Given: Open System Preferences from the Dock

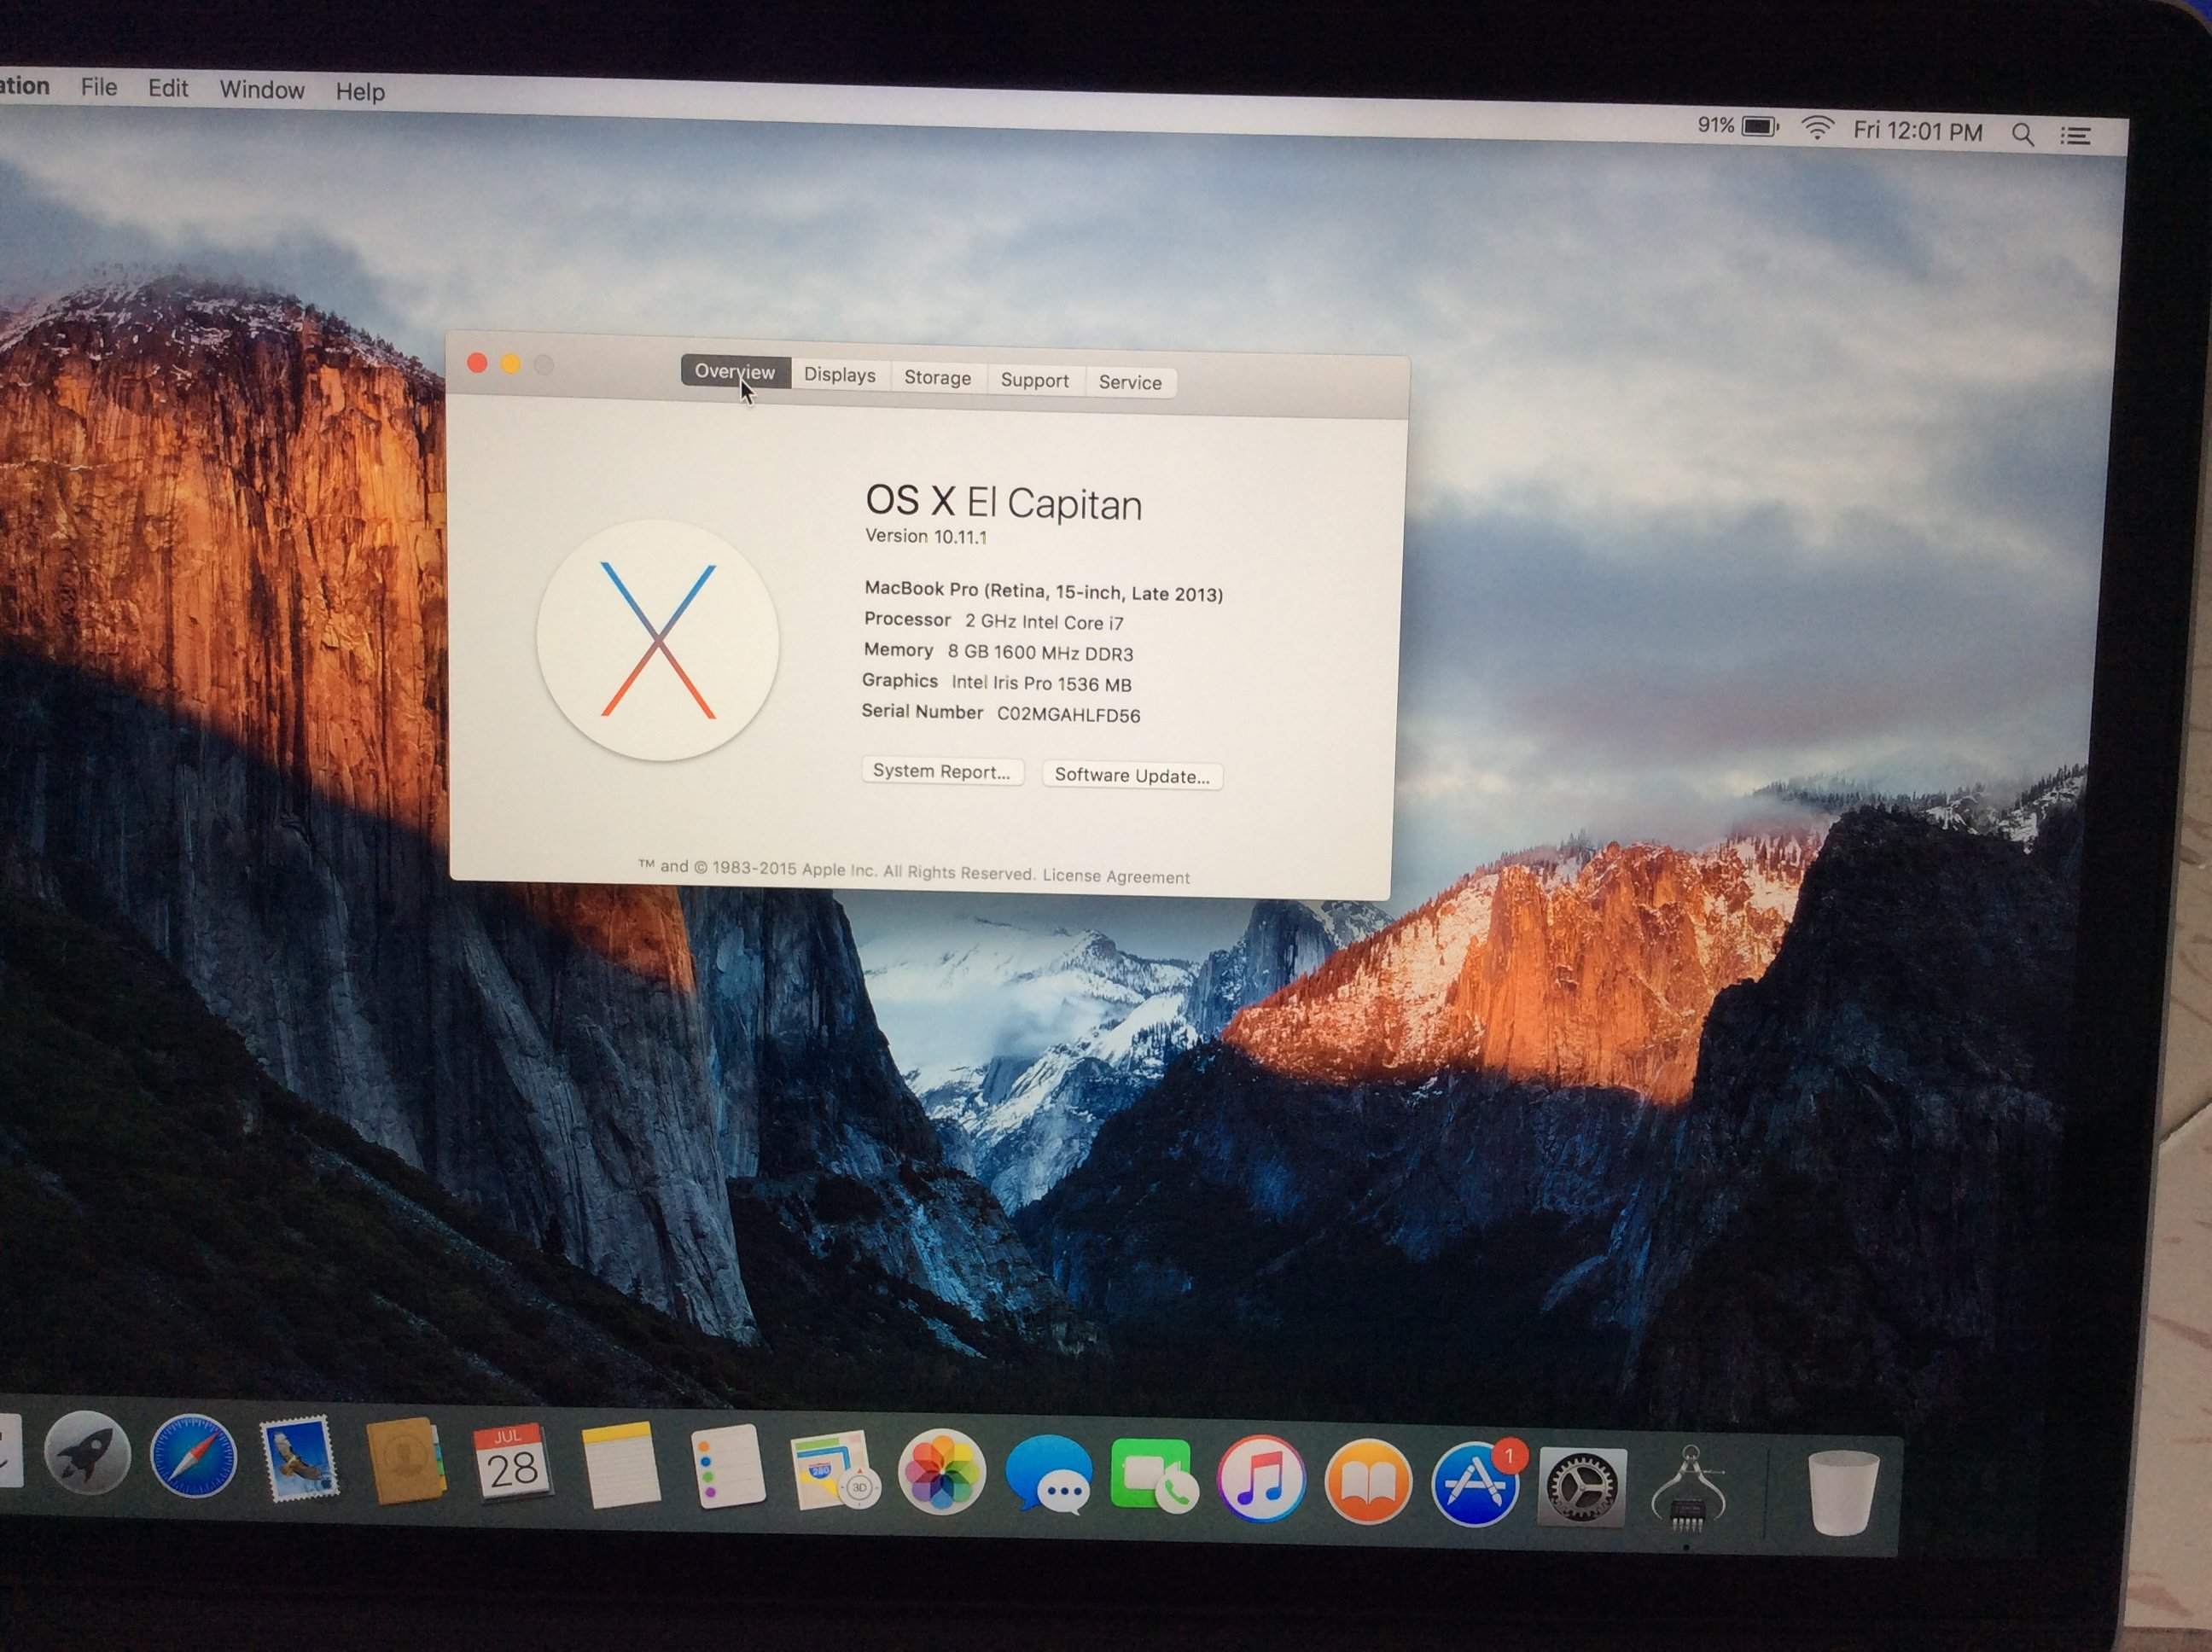Looking at the screenshot, I should [1581, 1487].
